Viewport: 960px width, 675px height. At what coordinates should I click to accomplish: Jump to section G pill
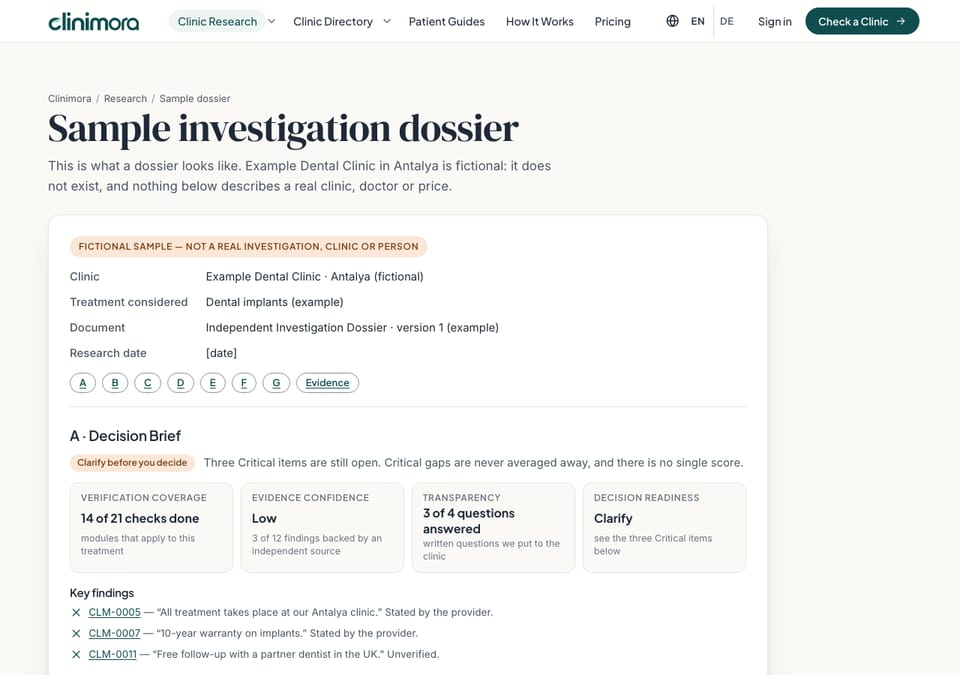coord(276,383)
